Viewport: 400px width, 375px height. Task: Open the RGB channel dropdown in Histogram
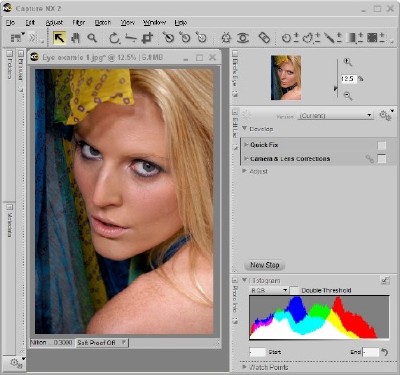pyautogui.click(x=269, y=290)
